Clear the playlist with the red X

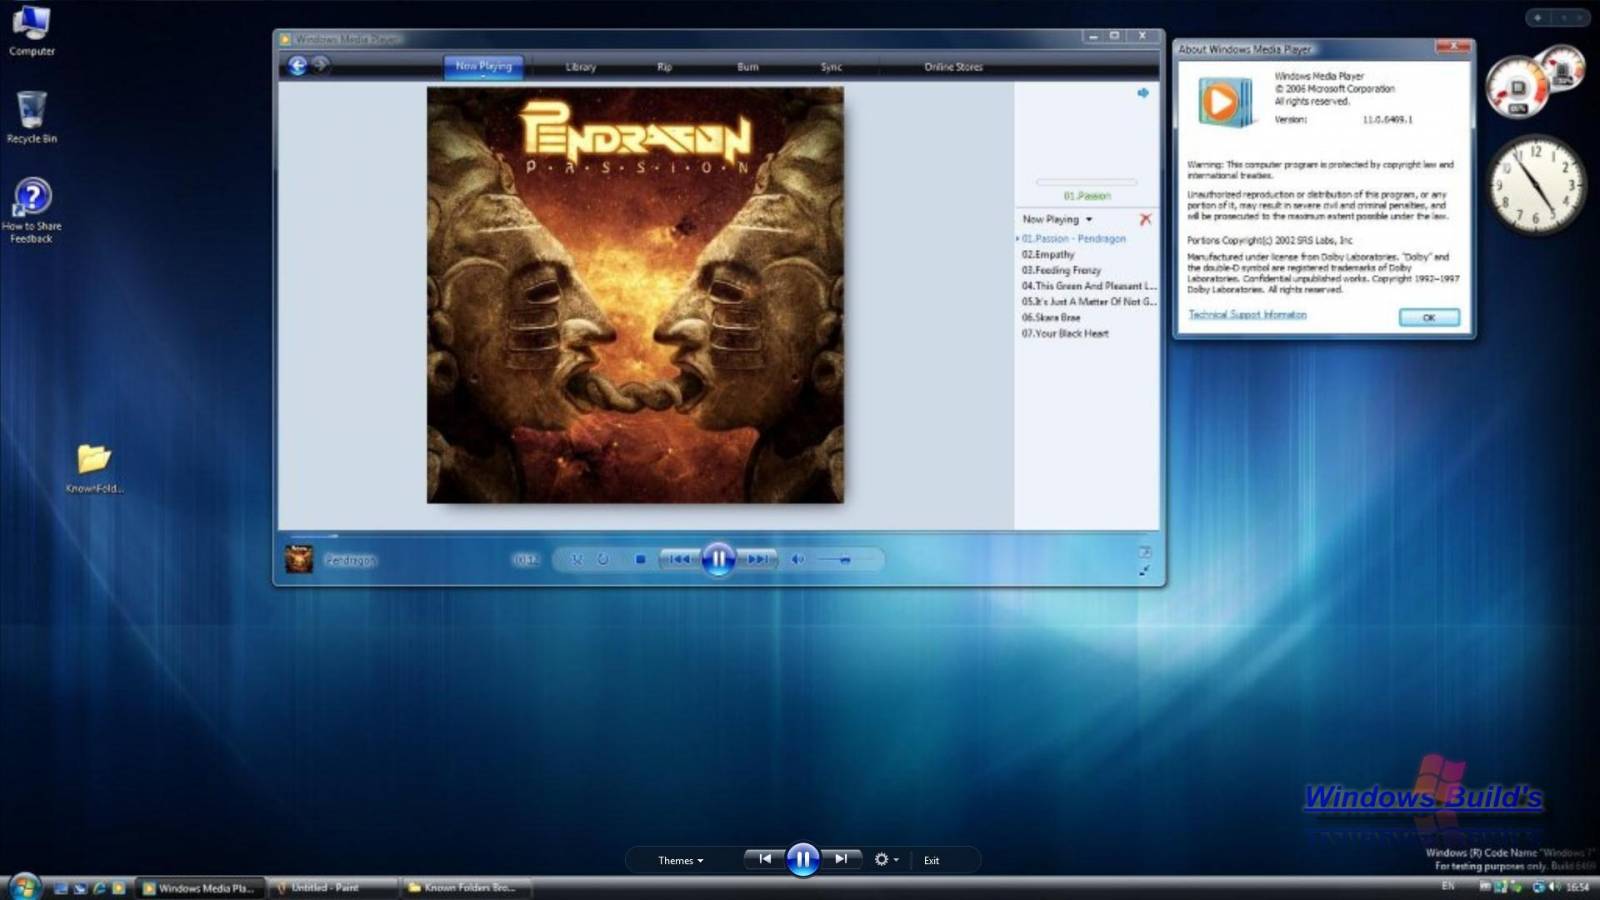point(1145,219)
